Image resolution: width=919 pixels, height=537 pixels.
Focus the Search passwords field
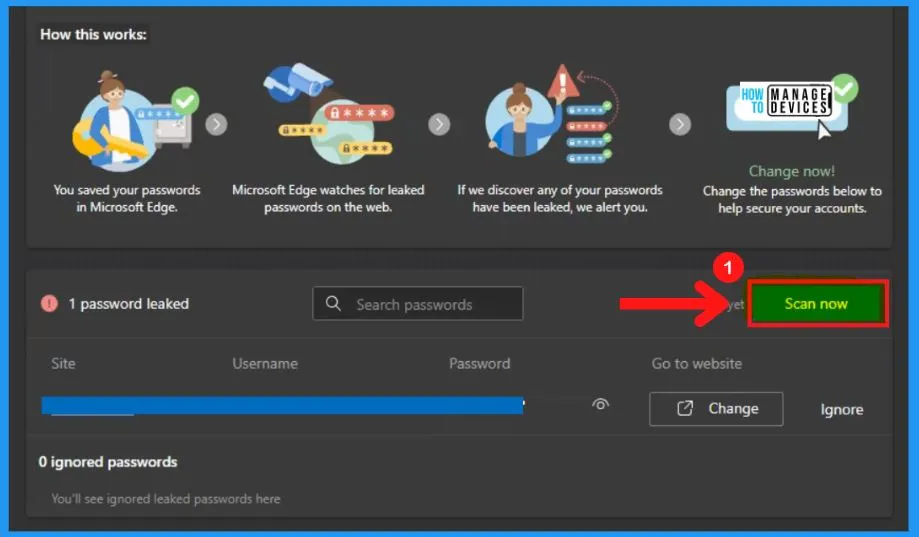click(417, 304)
